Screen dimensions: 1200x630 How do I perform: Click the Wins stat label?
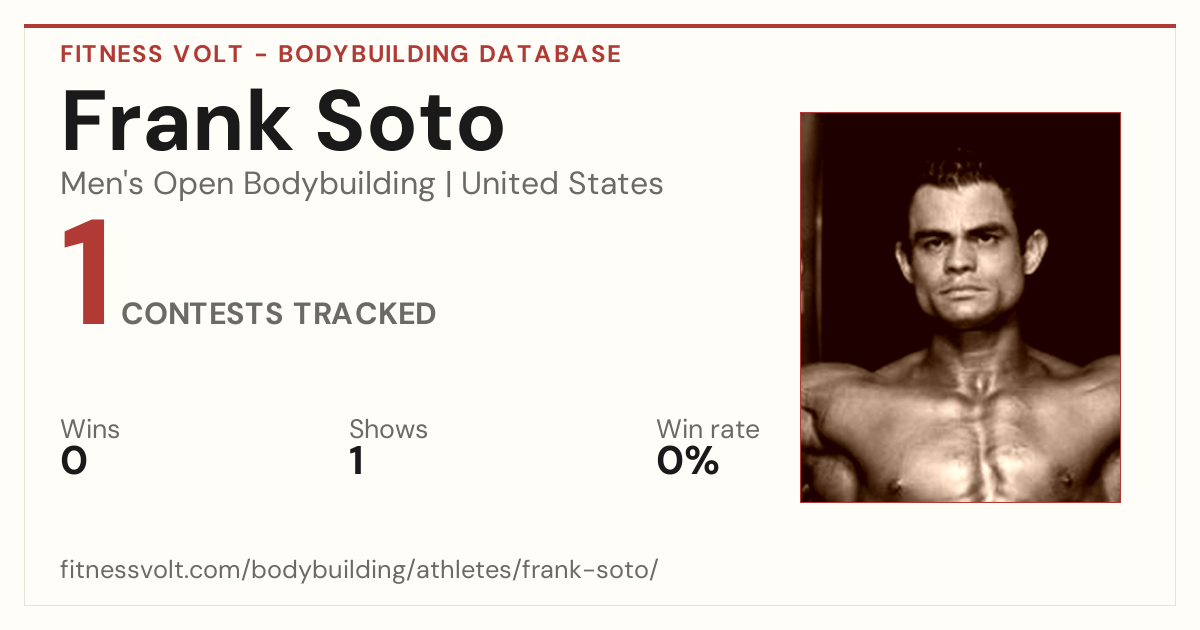(x=90, y=430)
